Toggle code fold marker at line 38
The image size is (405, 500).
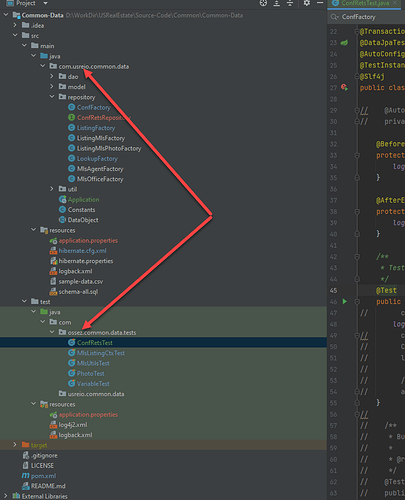(x=357, y=212)
